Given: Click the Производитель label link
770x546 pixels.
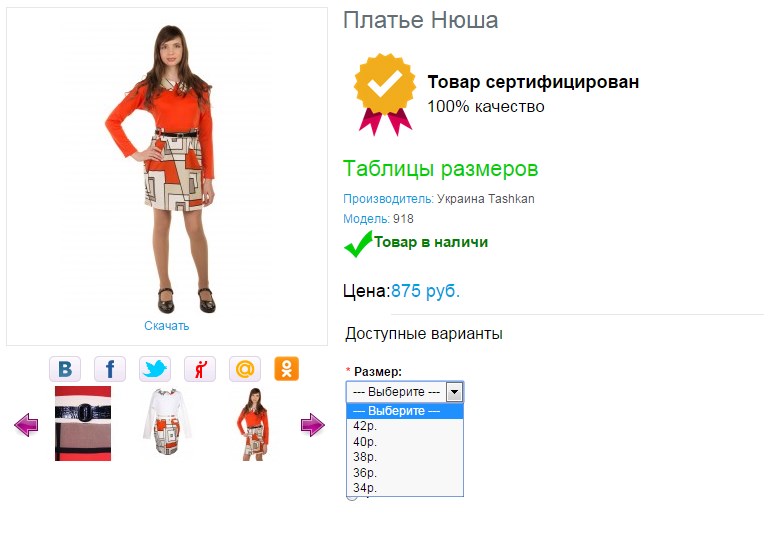Looking at the screenshot, I should click(x=388, y=199).
